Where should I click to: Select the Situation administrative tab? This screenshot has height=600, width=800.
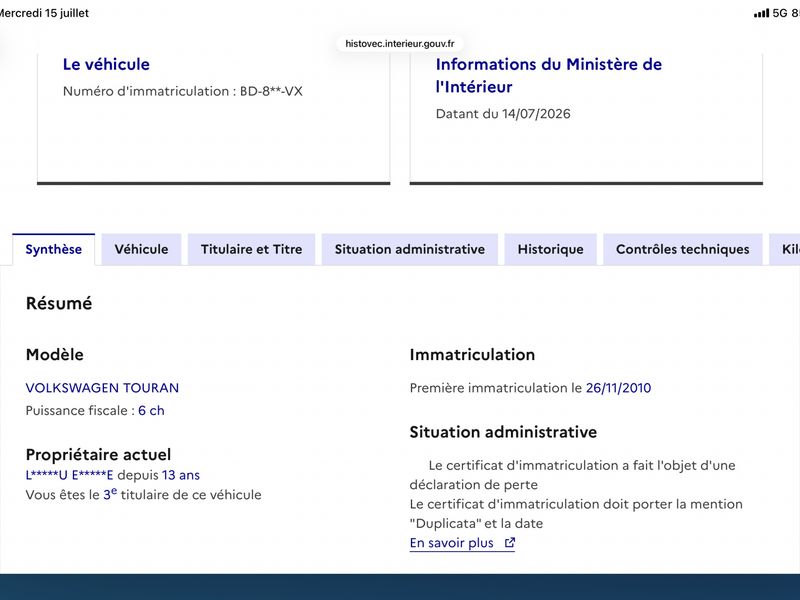[410, 249]
